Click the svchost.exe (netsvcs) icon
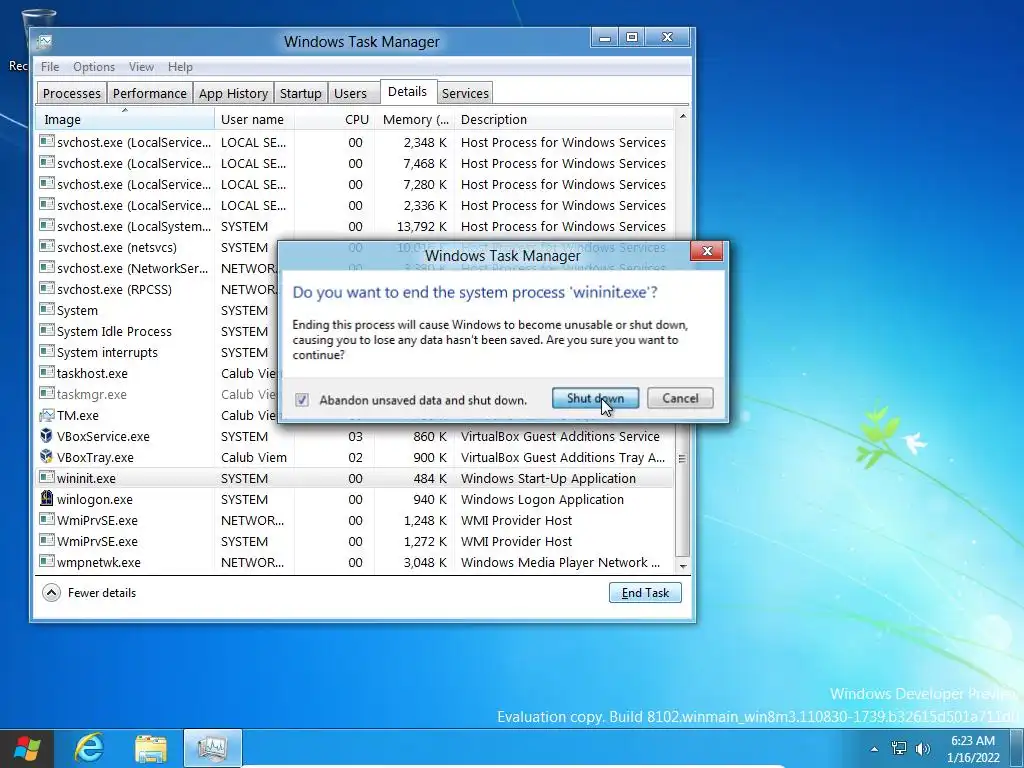 pyautogui.click(x=46, y=246)
